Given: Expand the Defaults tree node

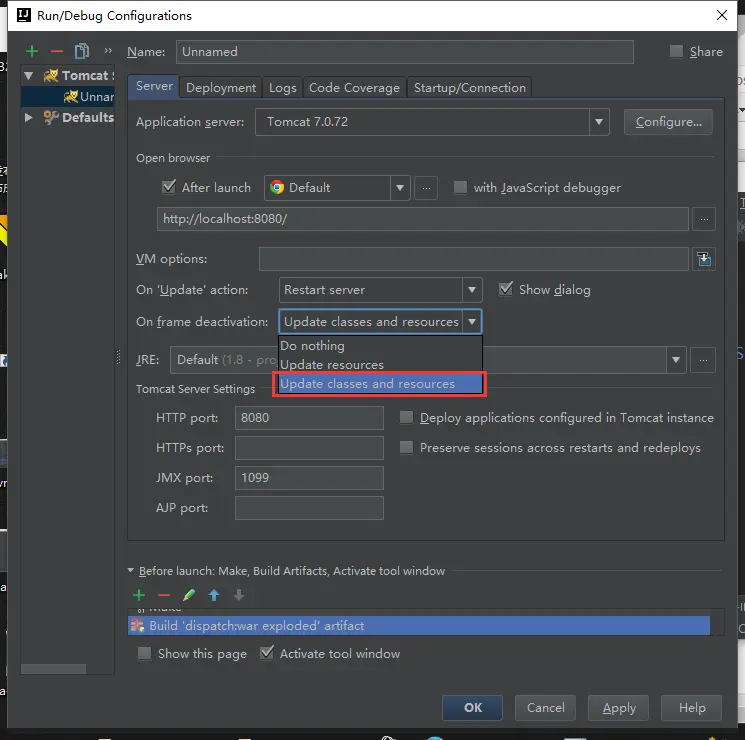Looking at the screenshot, I should pyautogui.click(x=29, y=117).
